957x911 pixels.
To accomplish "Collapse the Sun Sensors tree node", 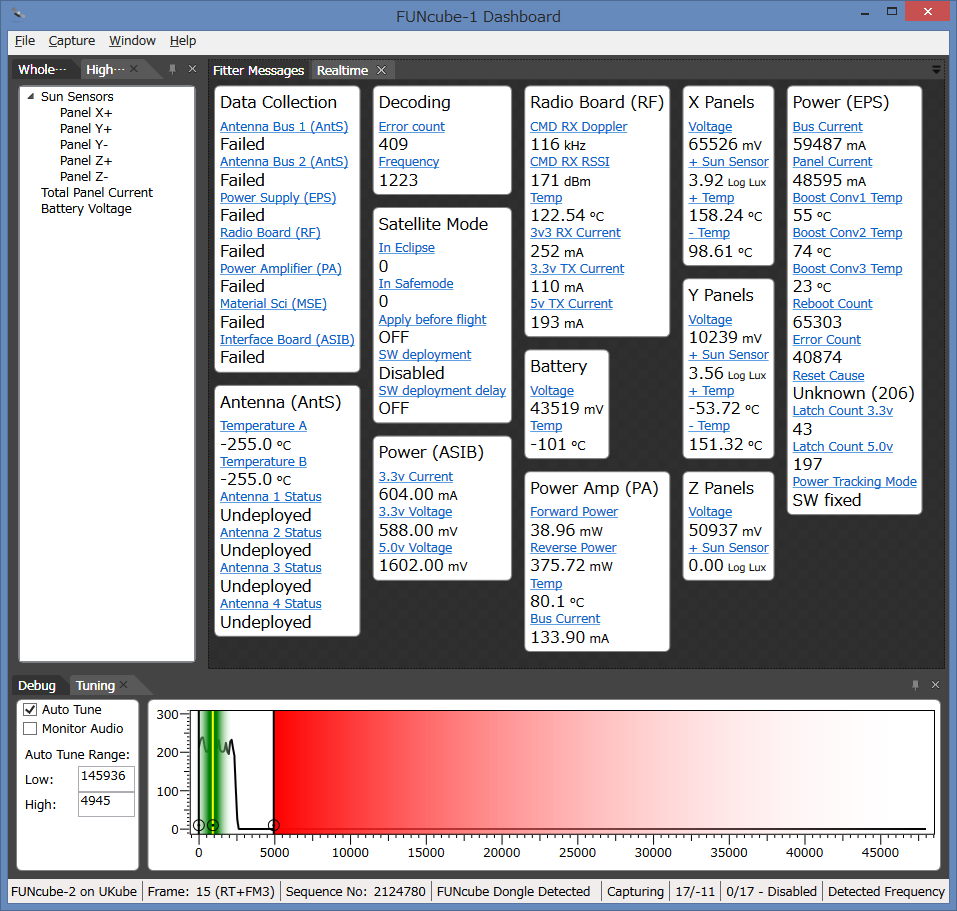I will [x=30, y=96].
